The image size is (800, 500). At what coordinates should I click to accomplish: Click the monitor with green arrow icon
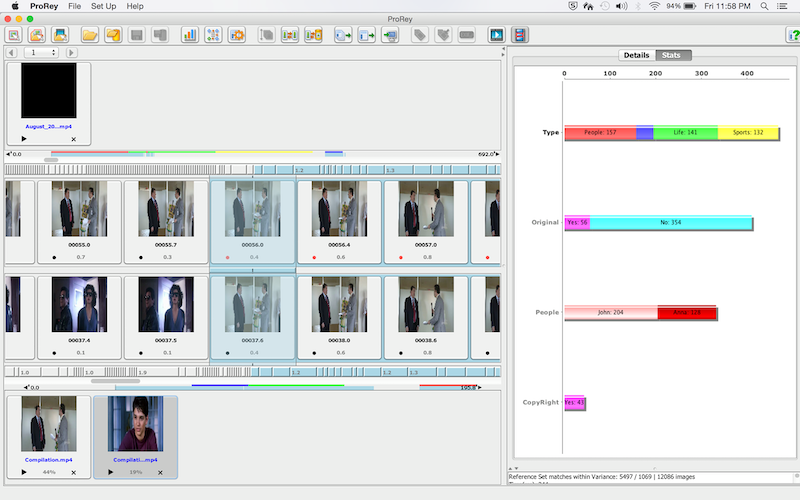390,35
